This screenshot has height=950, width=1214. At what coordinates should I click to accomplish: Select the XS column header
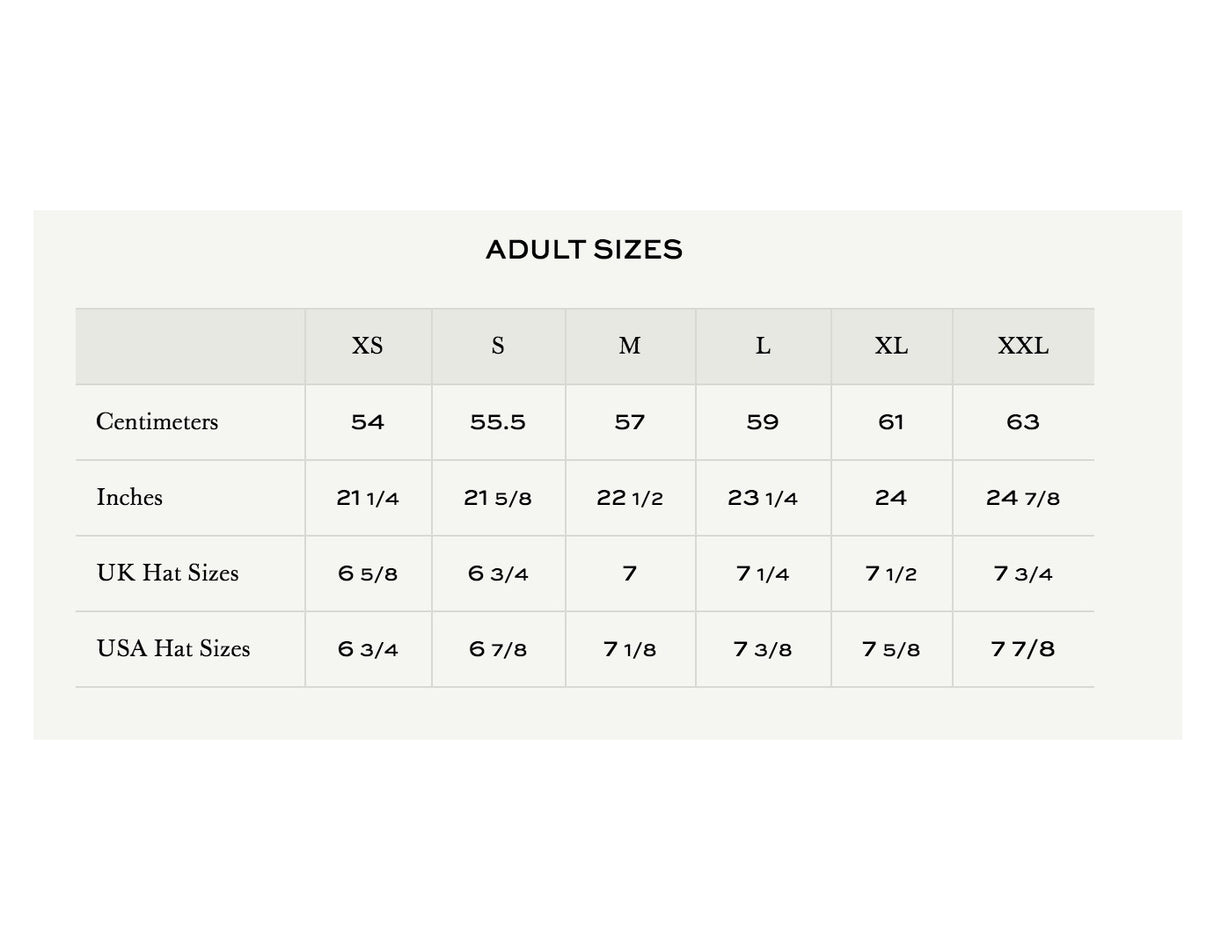[367, 346]
